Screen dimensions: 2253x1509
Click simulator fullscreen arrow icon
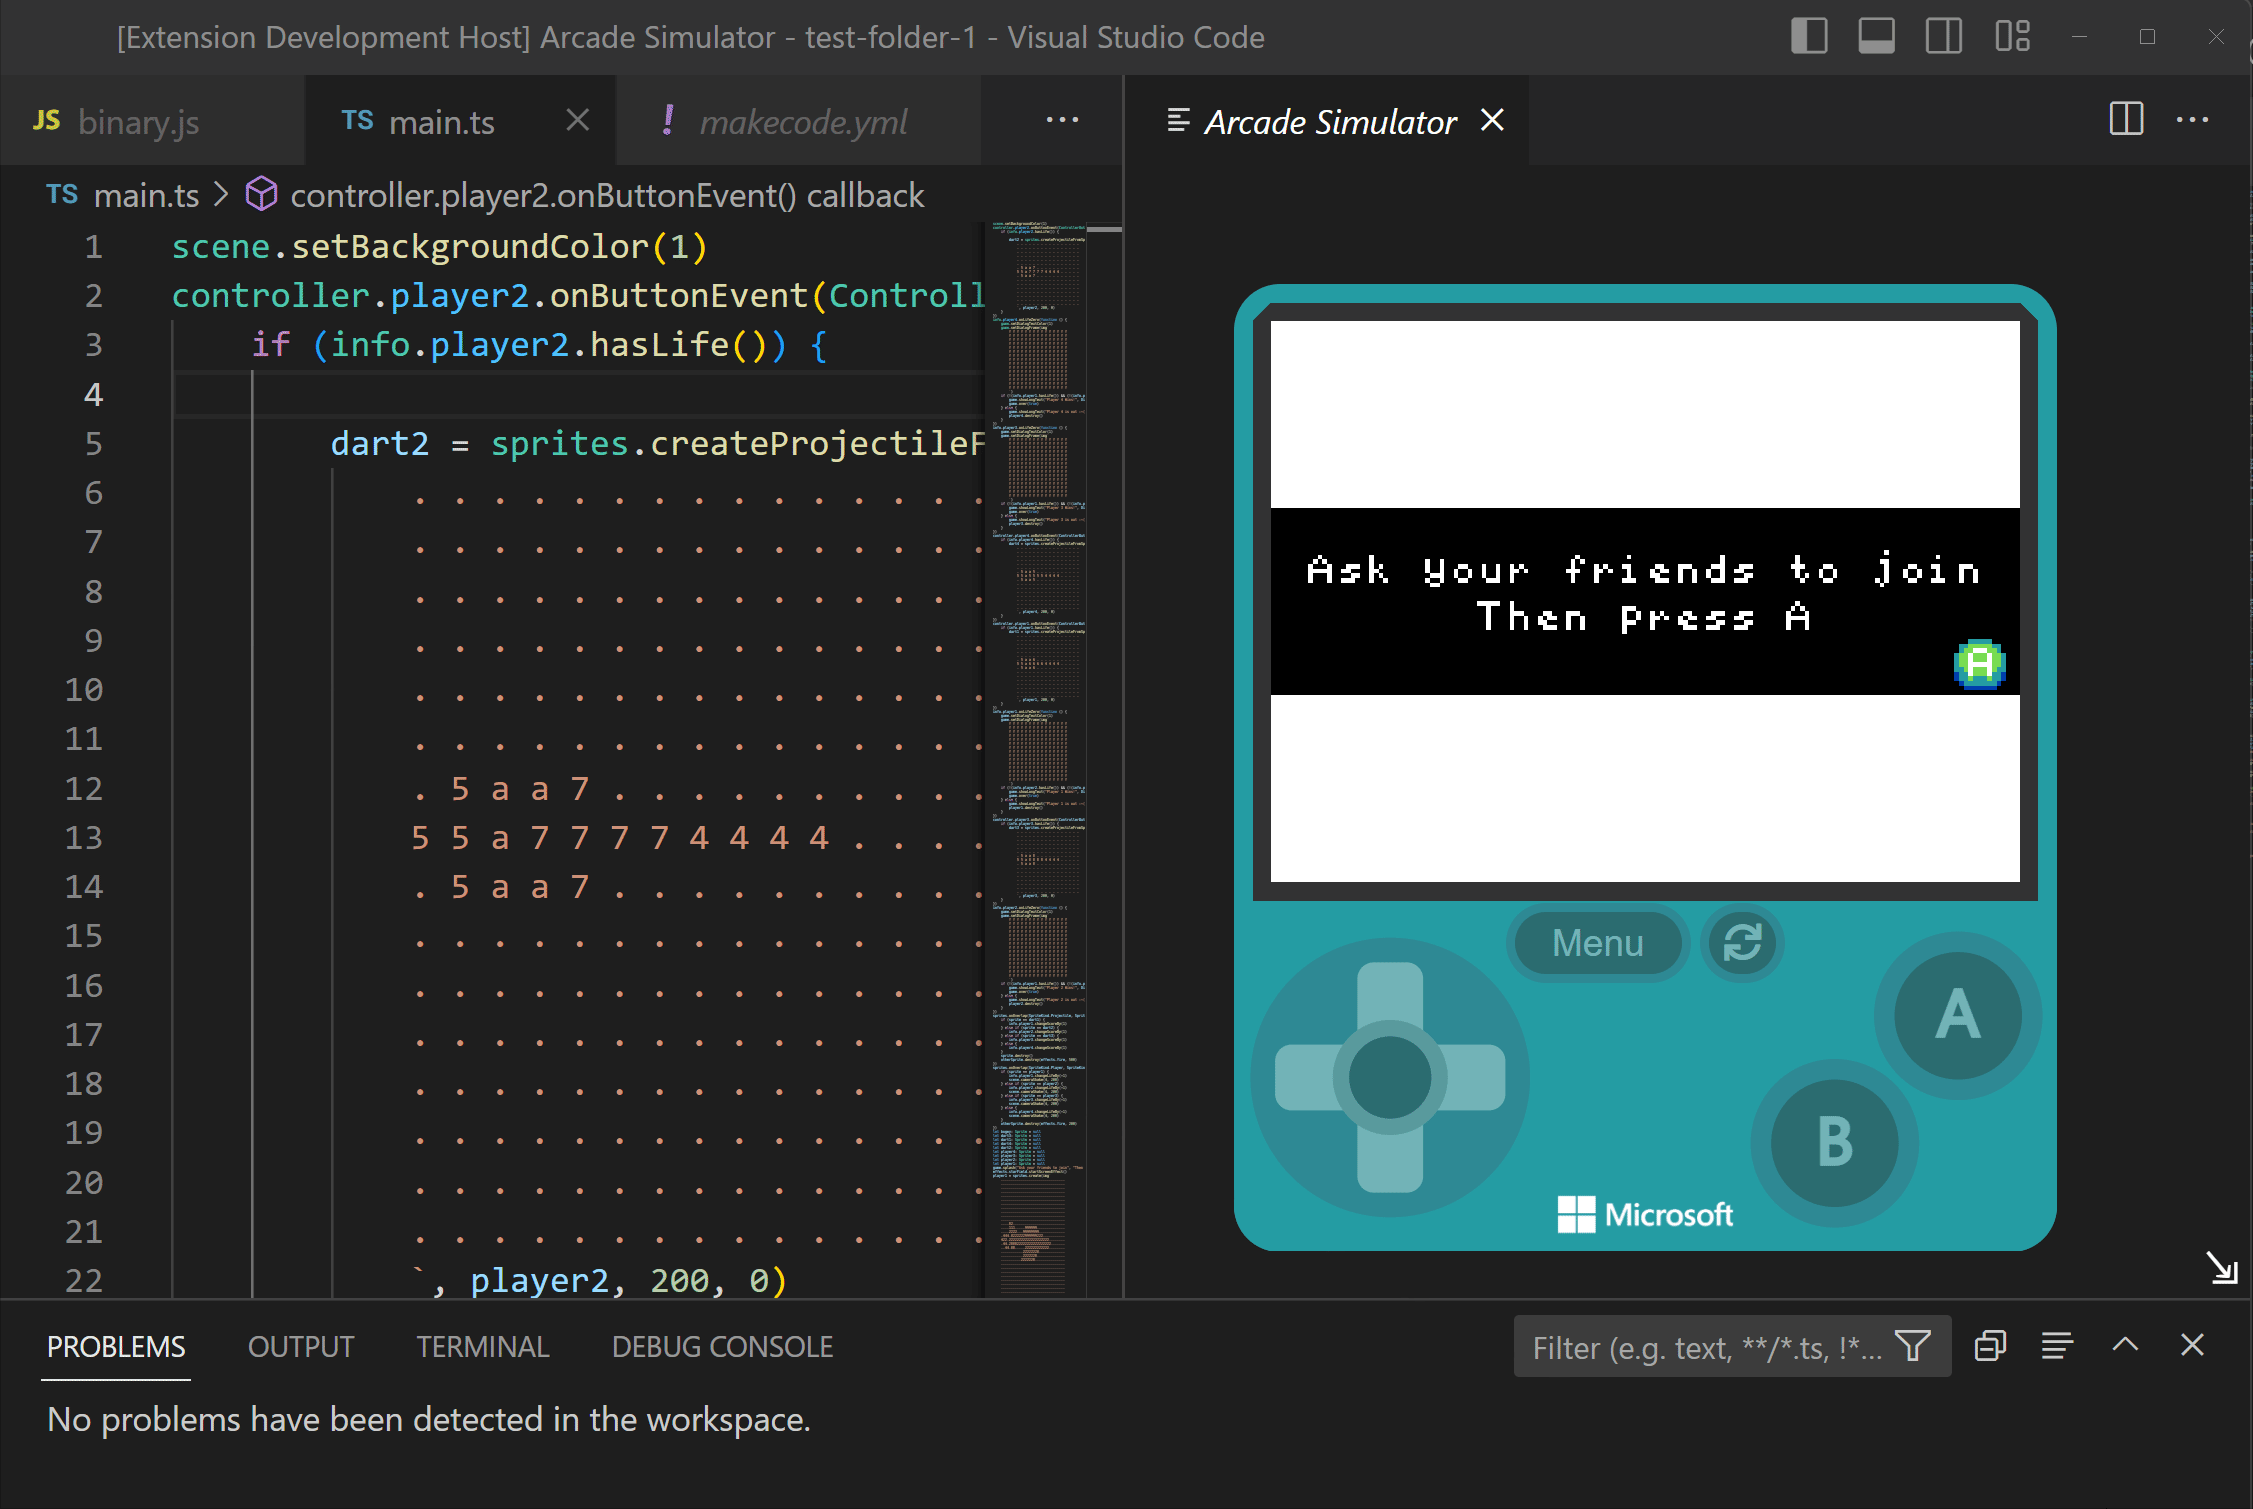pos(2221,1268)
